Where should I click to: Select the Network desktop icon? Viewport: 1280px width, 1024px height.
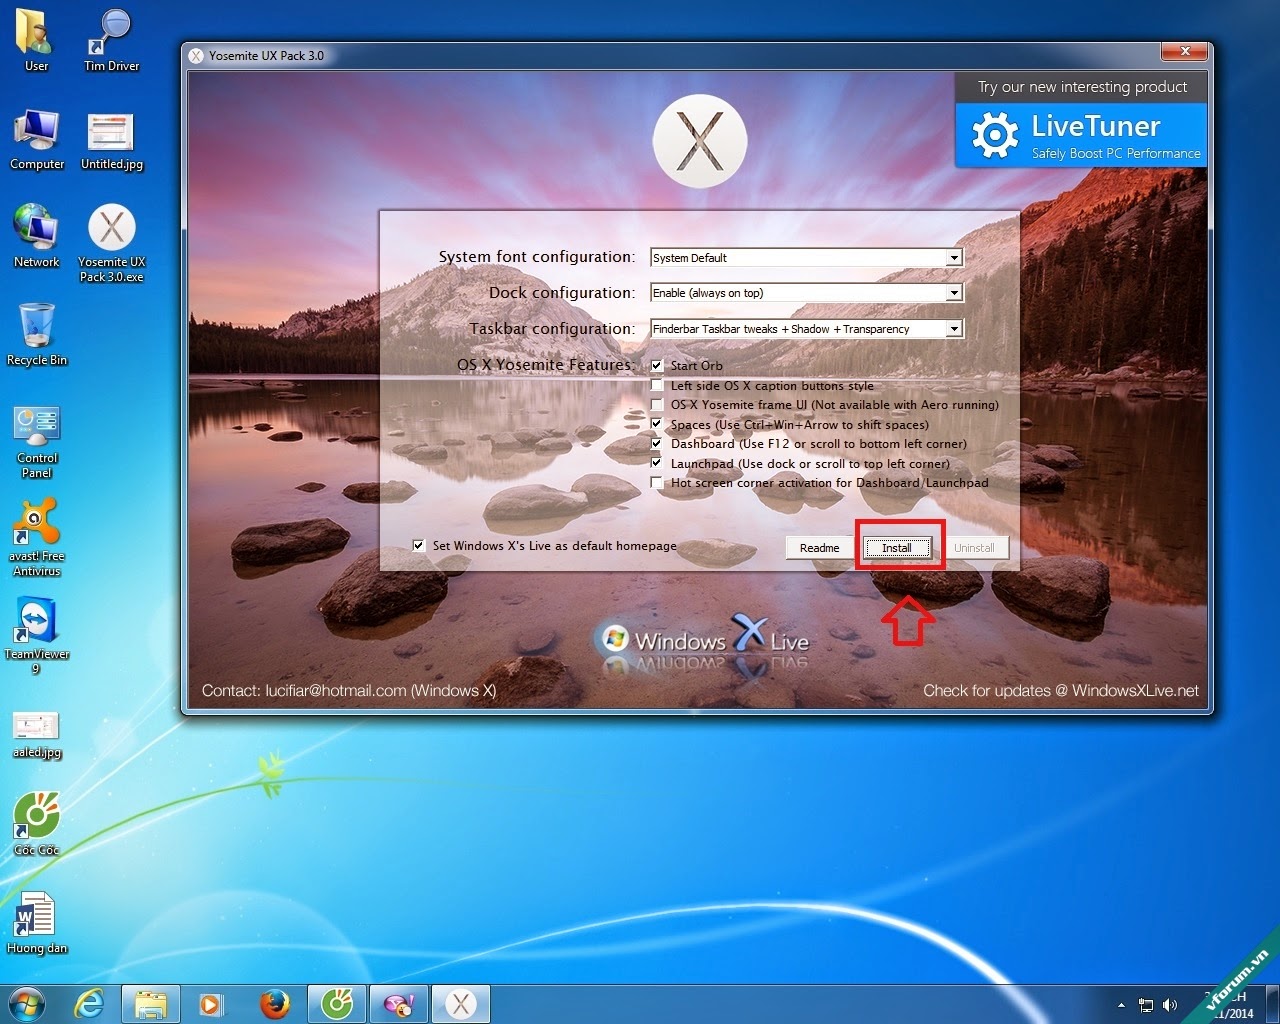37,236
